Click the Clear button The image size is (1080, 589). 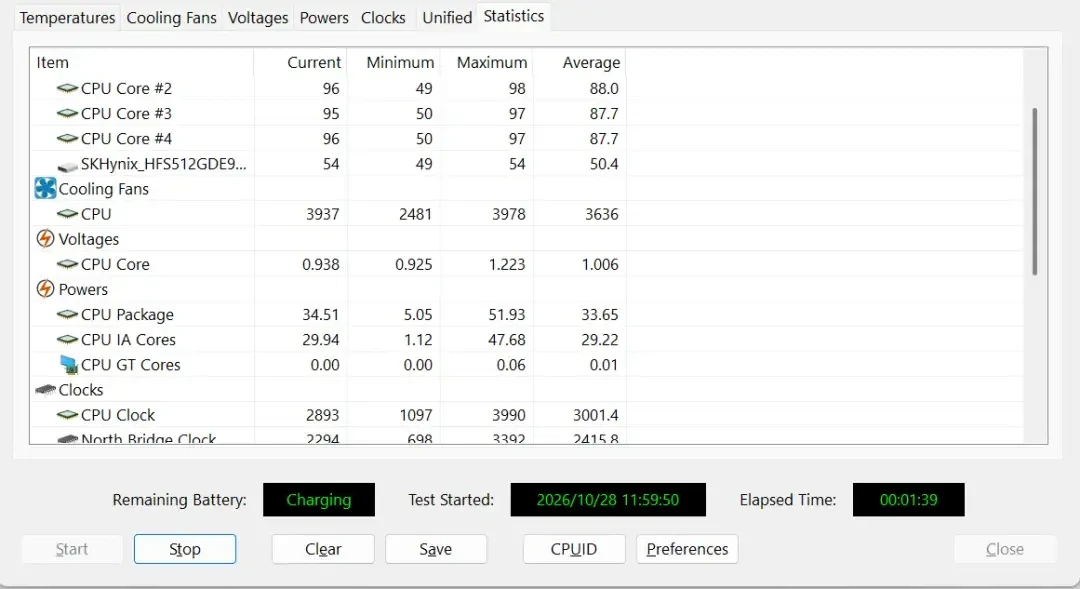point(323,549)
